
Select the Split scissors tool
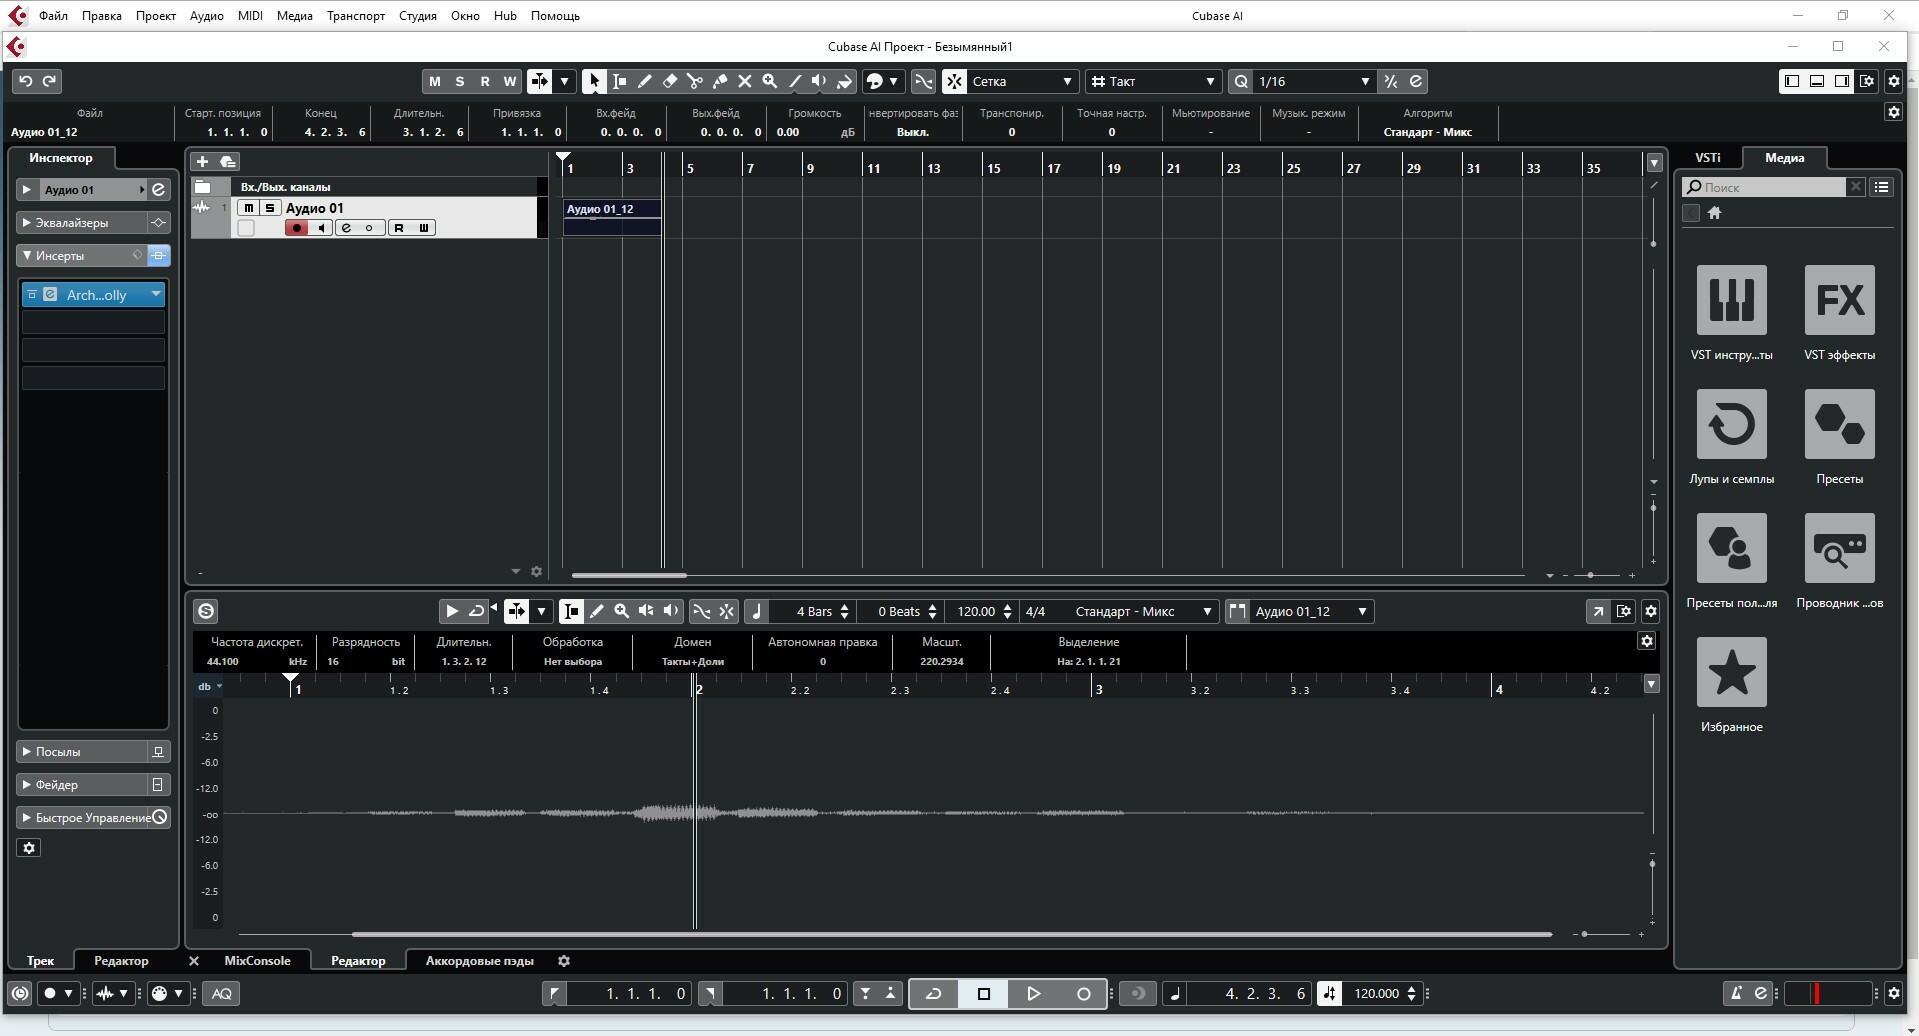coord(694,81)
